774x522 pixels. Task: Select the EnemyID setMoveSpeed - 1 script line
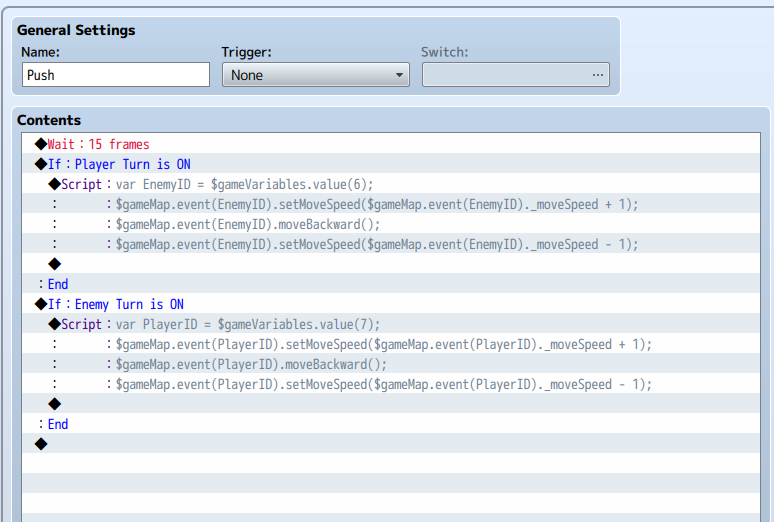391,244
